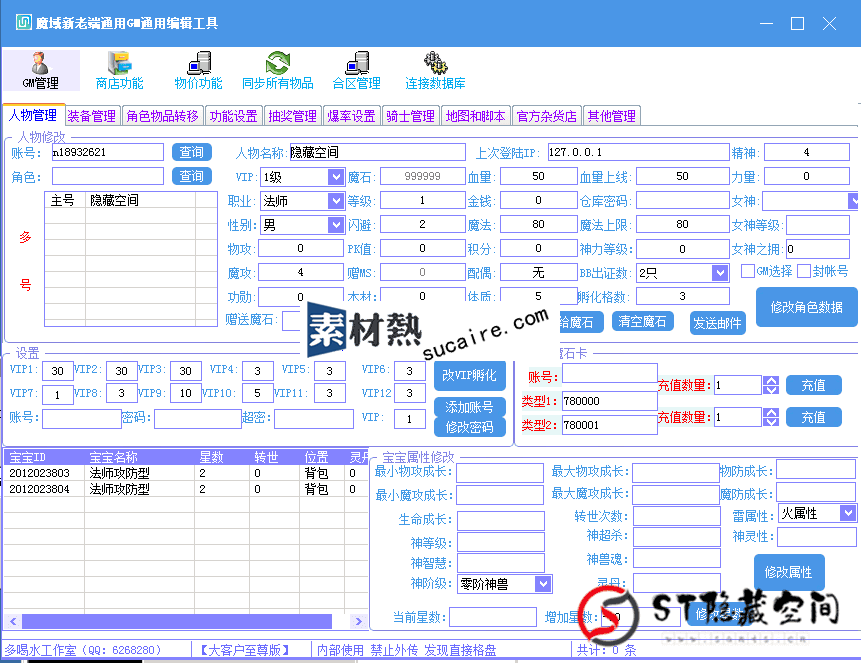The height and width of the screenshot is (663, 861).
Task: Click the 仓库密码 field
Action: 683,200
